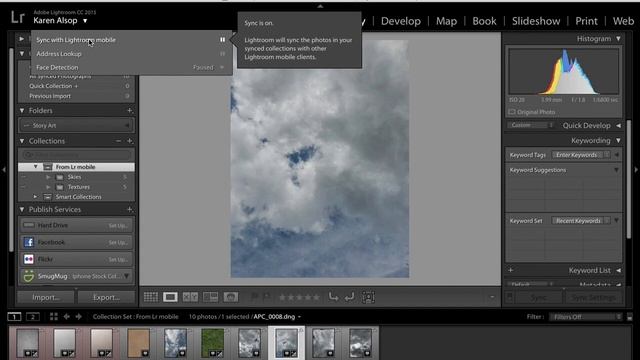Collapse the Folders panel
This screenshot has width=640, height=360.
coord(22,110)
